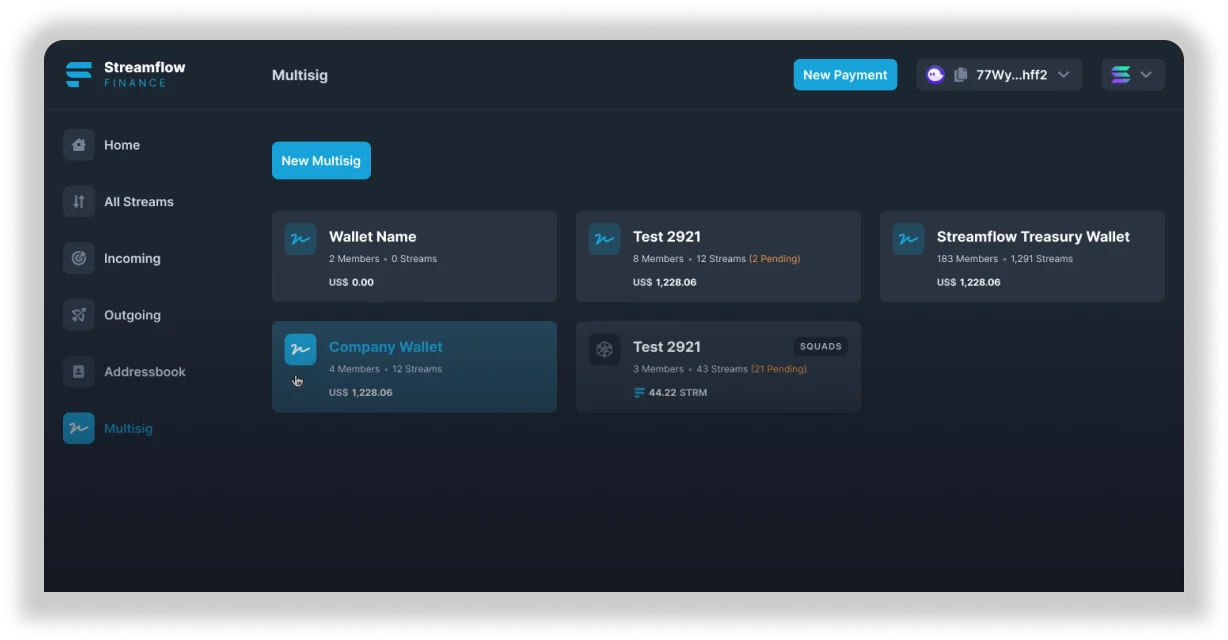Click the Multisig page title in header
Screen dimensions: 1228x640
point(300,75)
